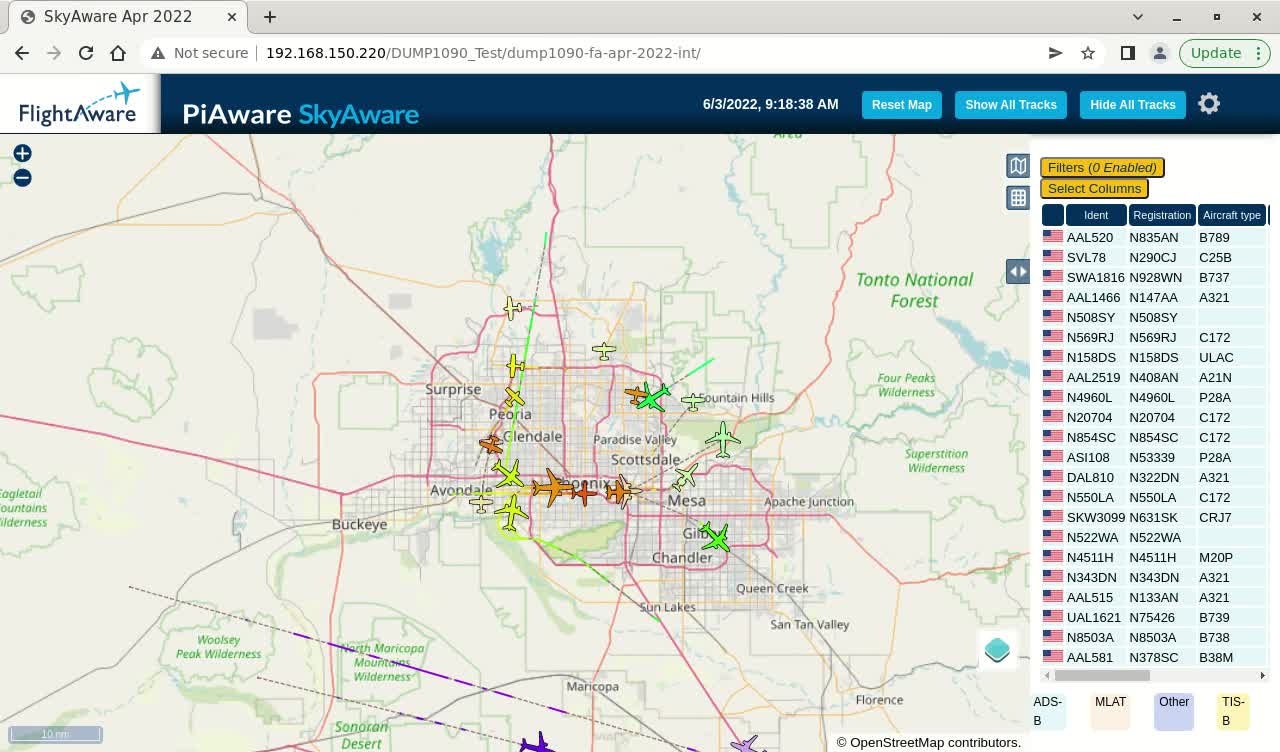The height and width of the screenshot is (752, 1280).
Task: Sort by flag column header
Action: pyautogui.click(x=1052, y=215)
